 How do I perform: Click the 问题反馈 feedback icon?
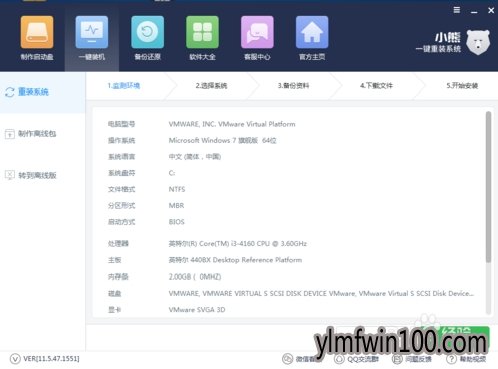coord(397,359)
